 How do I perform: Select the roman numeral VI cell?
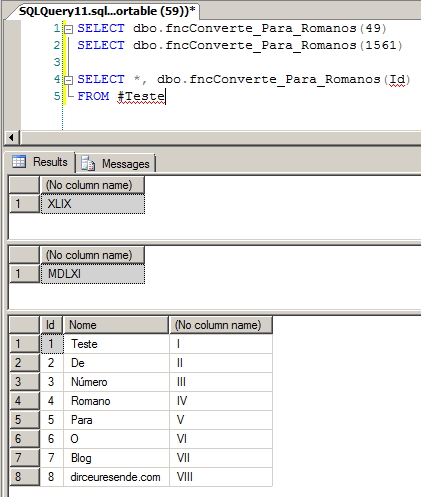(x=221, y=439)
